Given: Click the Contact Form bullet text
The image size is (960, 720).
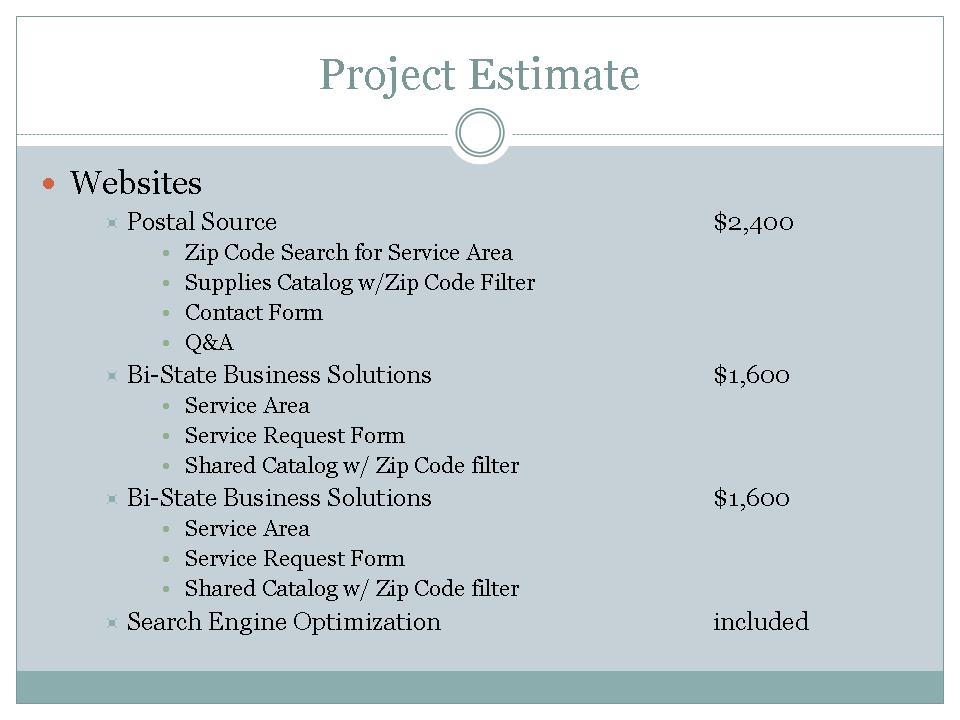Looking at the screenshot, I should click(254, 313).
